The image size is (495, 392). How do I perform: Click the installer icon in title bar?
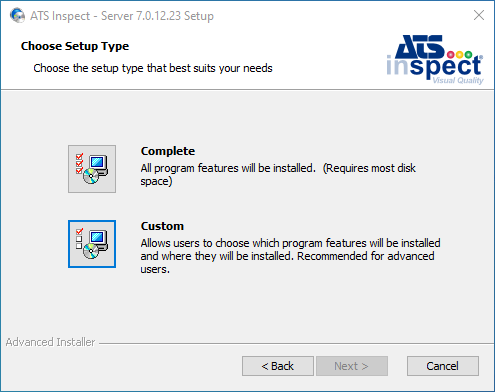click(x=17, y=15)
